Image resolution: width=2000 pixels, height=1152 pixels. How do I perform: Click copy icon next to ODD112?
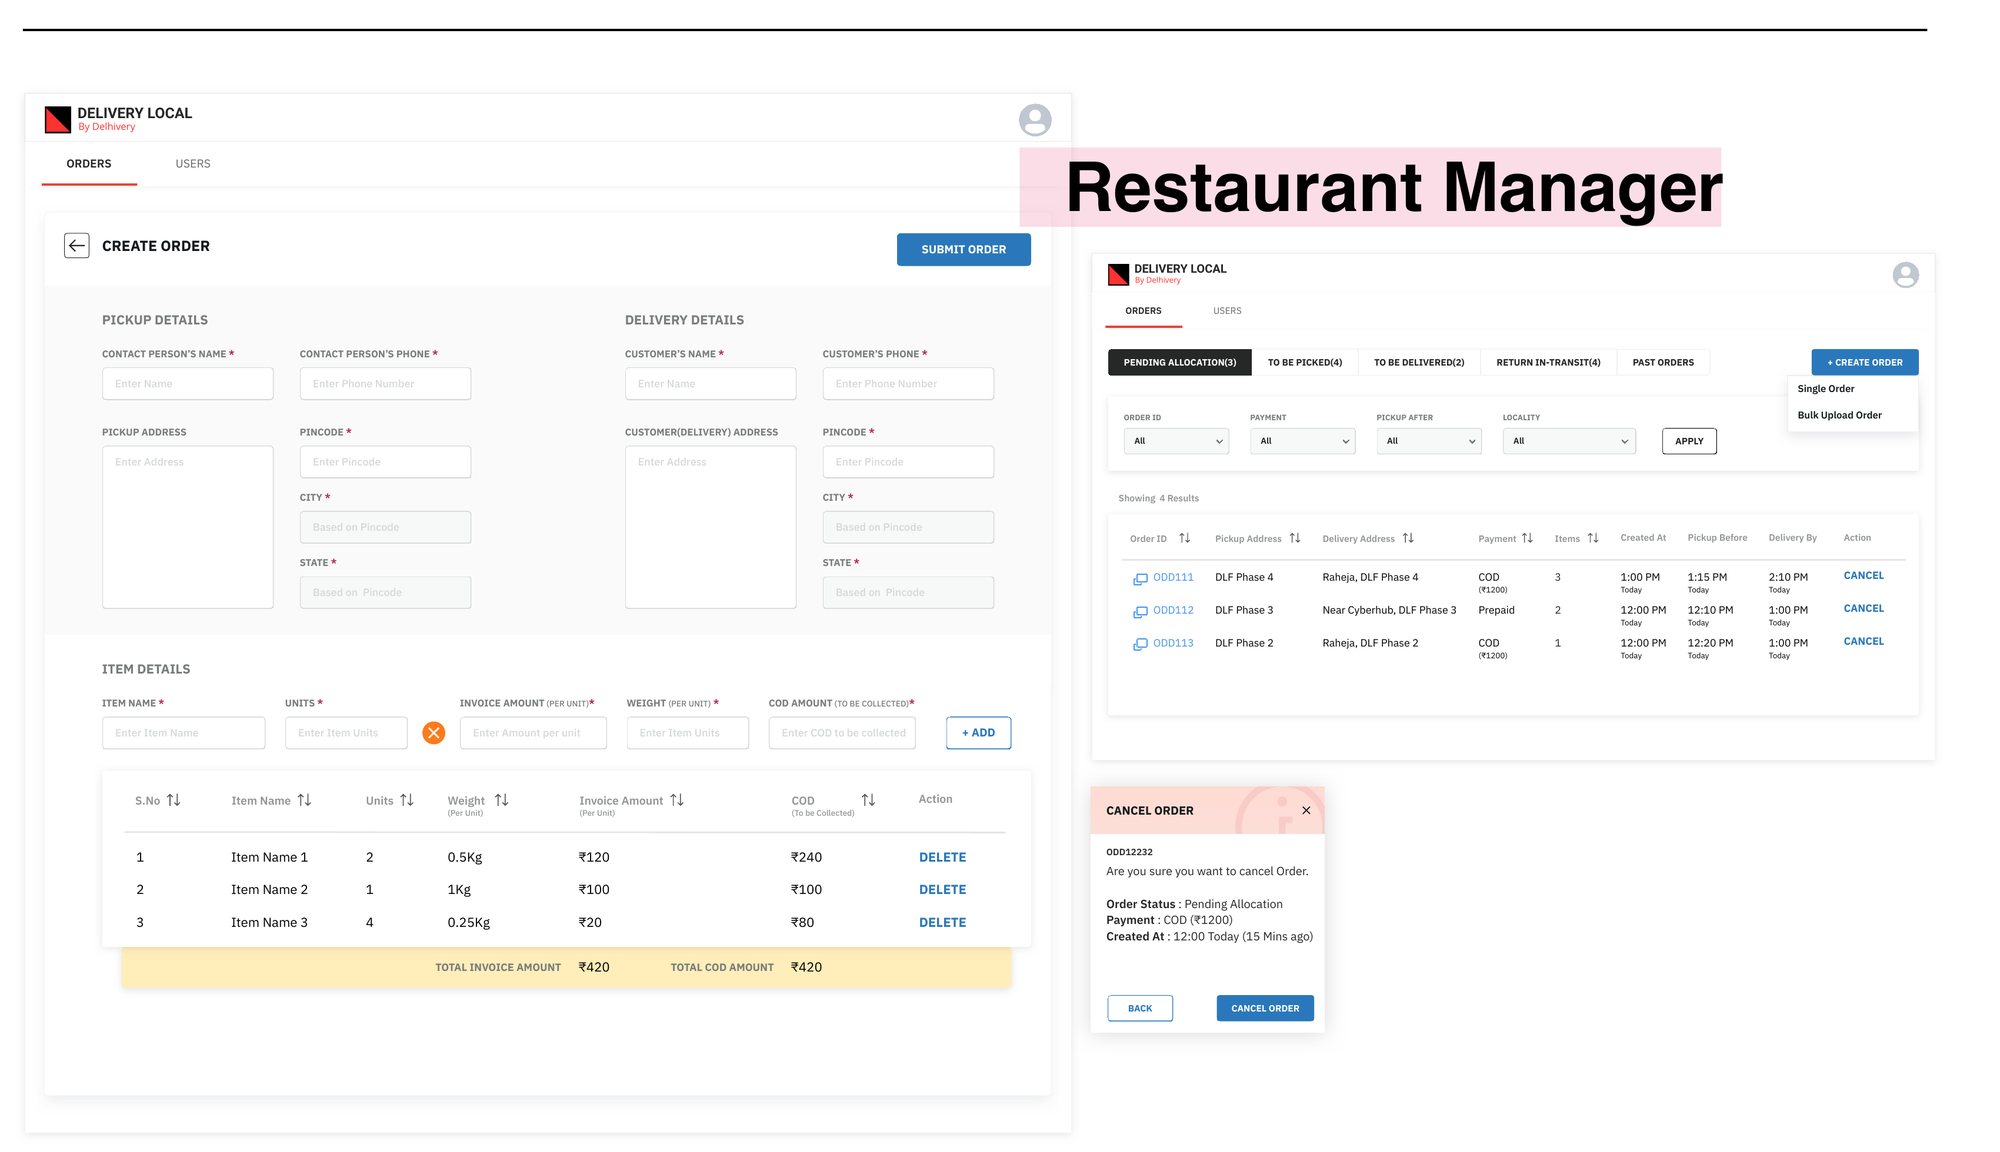pyautogui.click(x=1140, y=612)
